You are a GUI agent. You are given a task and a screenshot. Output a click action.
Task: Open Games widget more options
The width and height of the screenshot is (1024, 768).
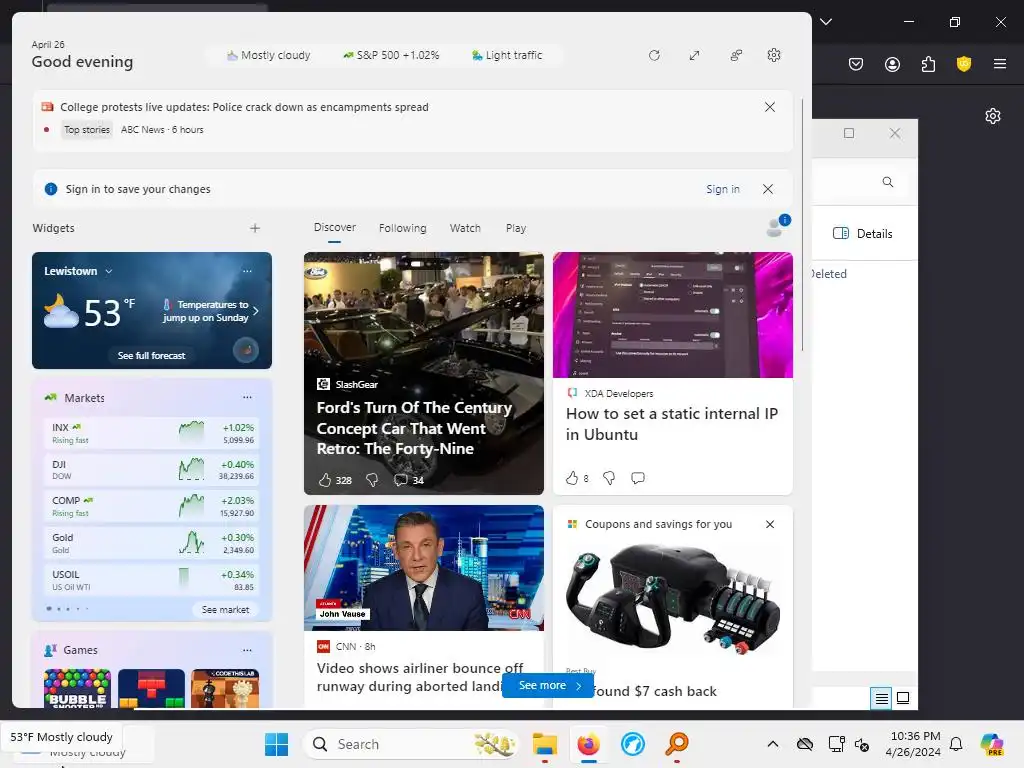[247, 650]
